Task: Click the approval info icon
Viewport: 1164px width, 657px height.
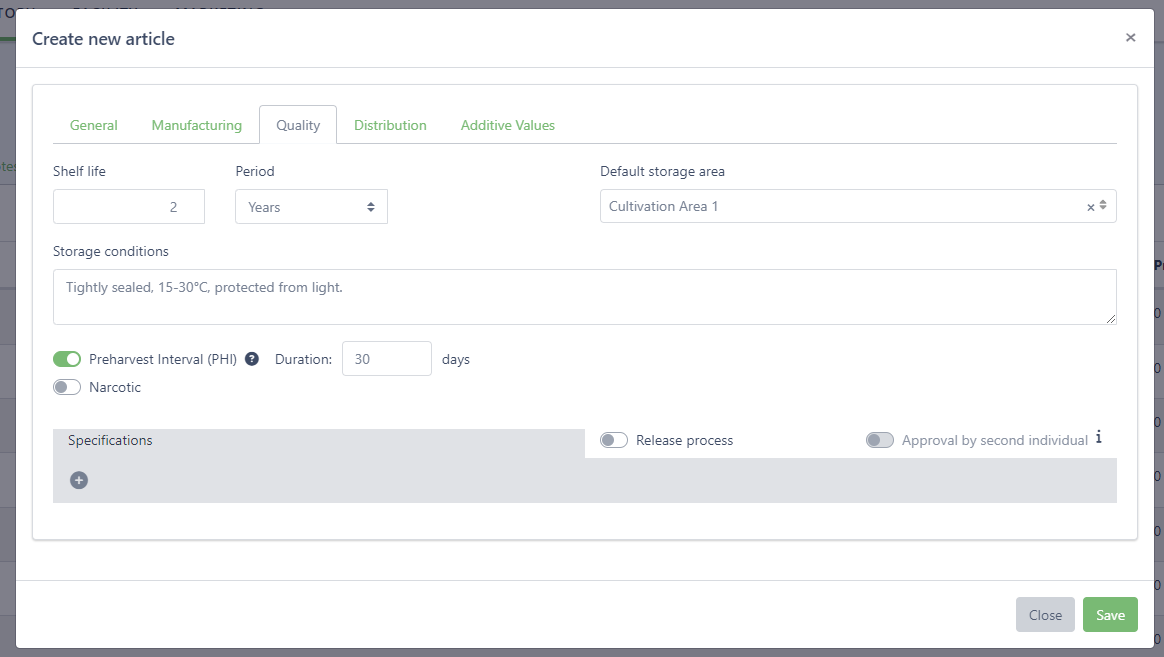Action: [x=1098, y=438]
